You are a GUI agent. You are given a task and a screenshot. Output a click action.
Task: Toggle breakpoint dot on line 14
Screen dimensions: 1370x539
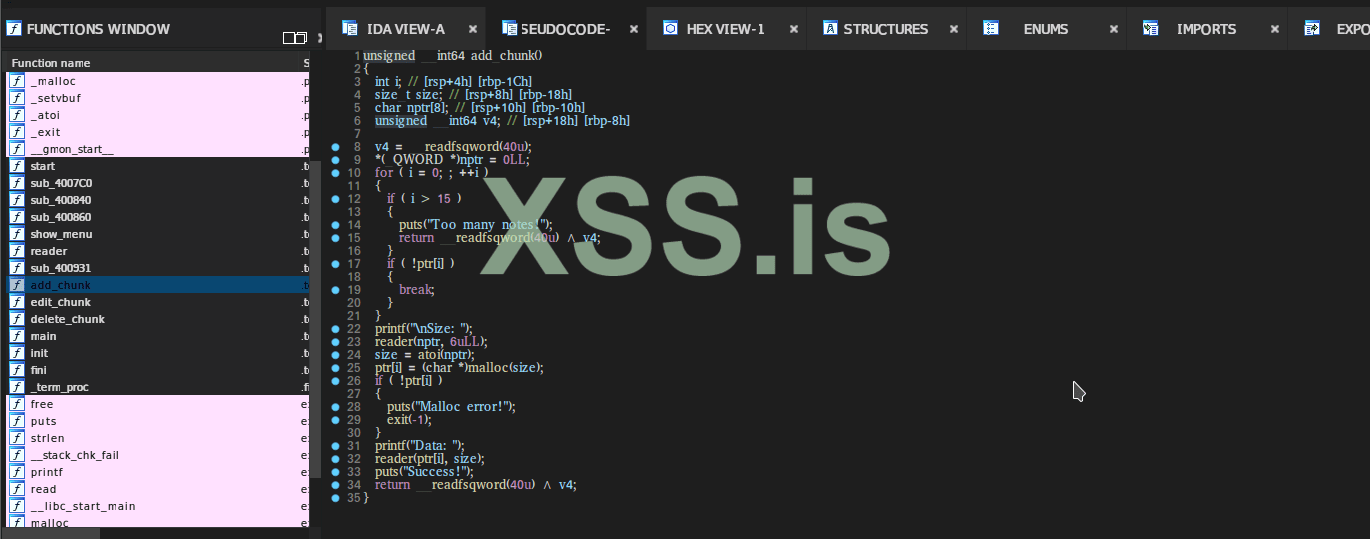point(337,225)
